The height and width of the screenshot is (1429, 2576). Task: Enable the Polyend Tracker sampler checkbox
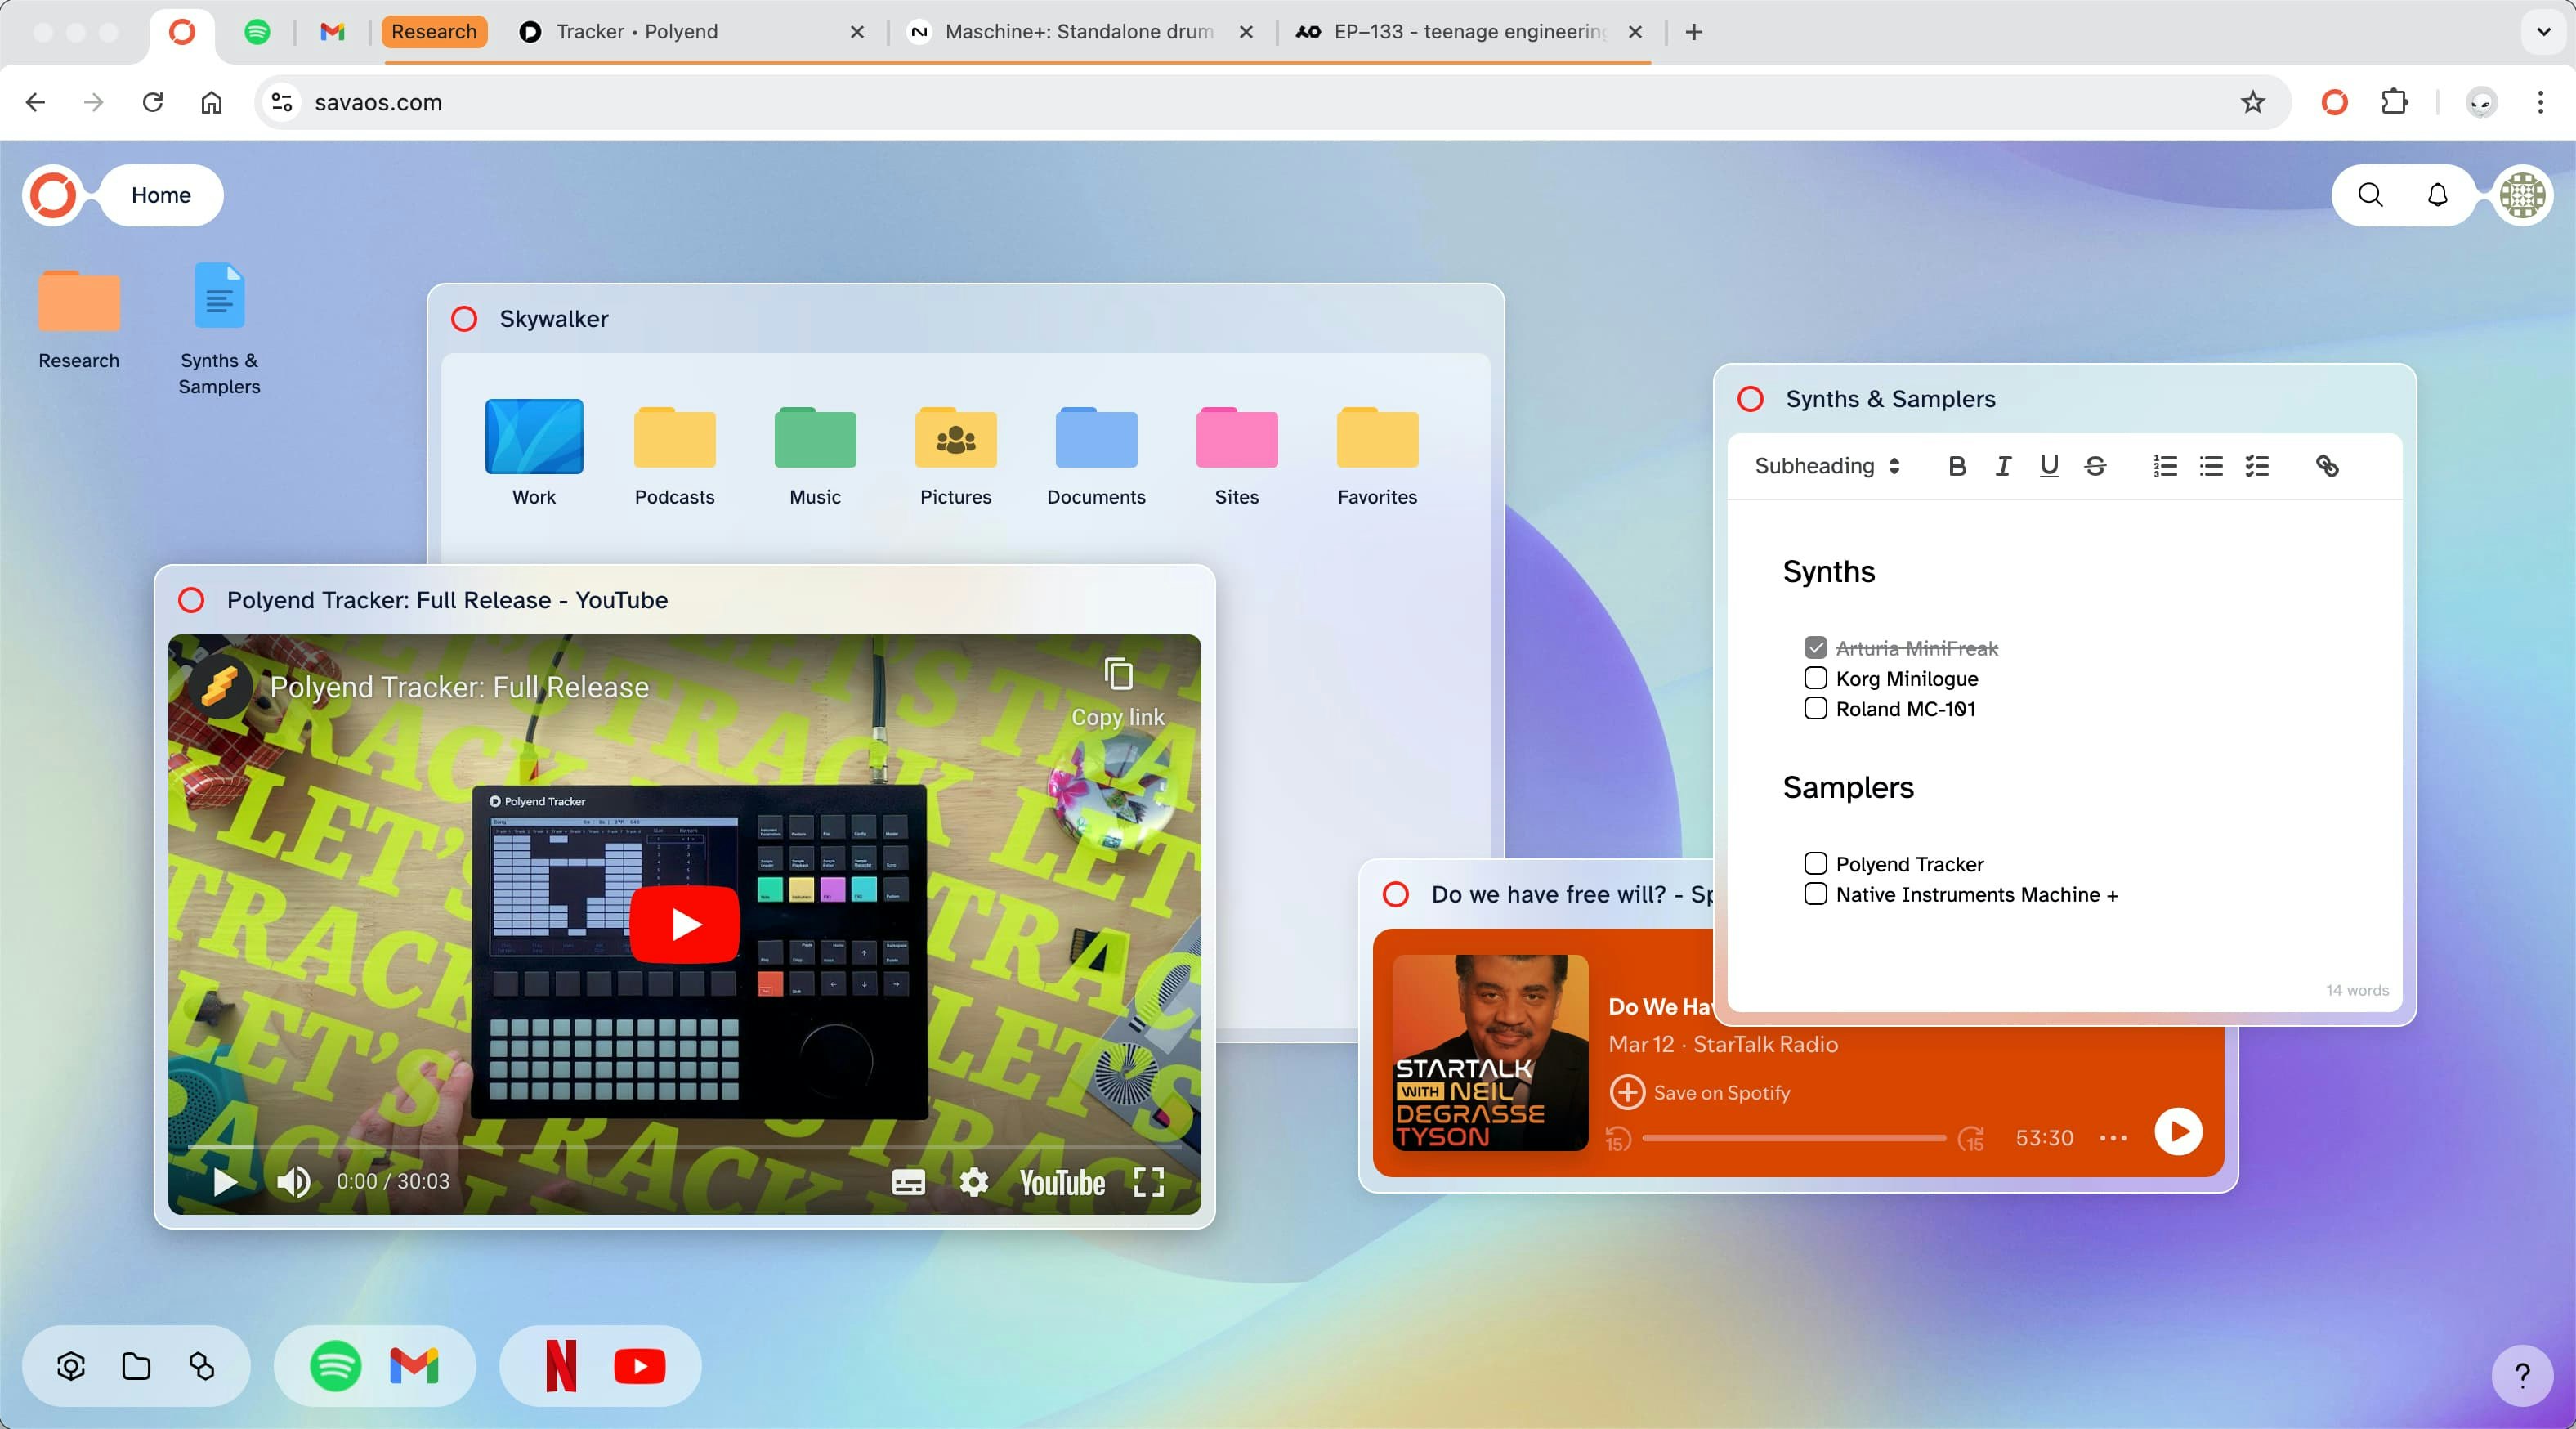1817,862
